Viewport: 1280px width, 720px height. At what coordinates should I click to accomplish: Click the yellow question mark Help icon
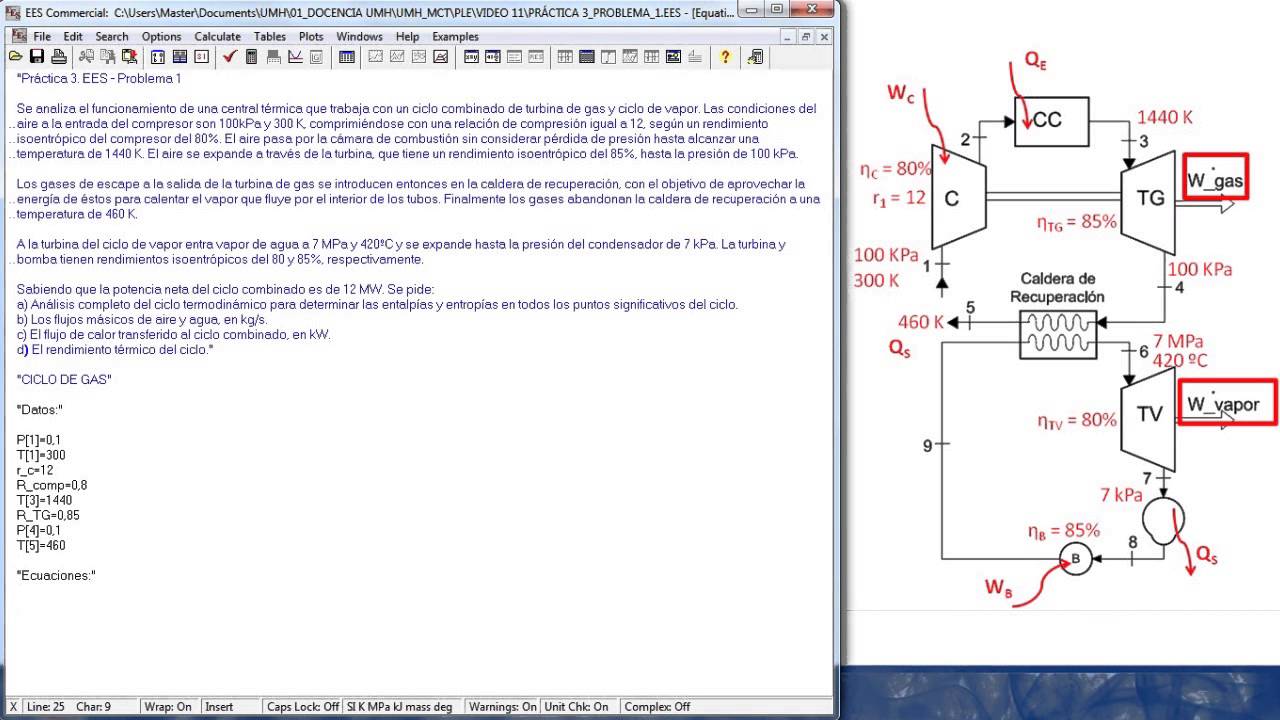(725, 57)
